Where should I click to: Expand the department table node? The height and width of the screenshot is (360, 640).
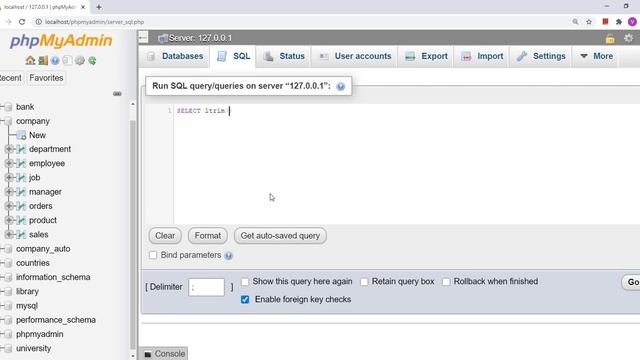[9, 149]
